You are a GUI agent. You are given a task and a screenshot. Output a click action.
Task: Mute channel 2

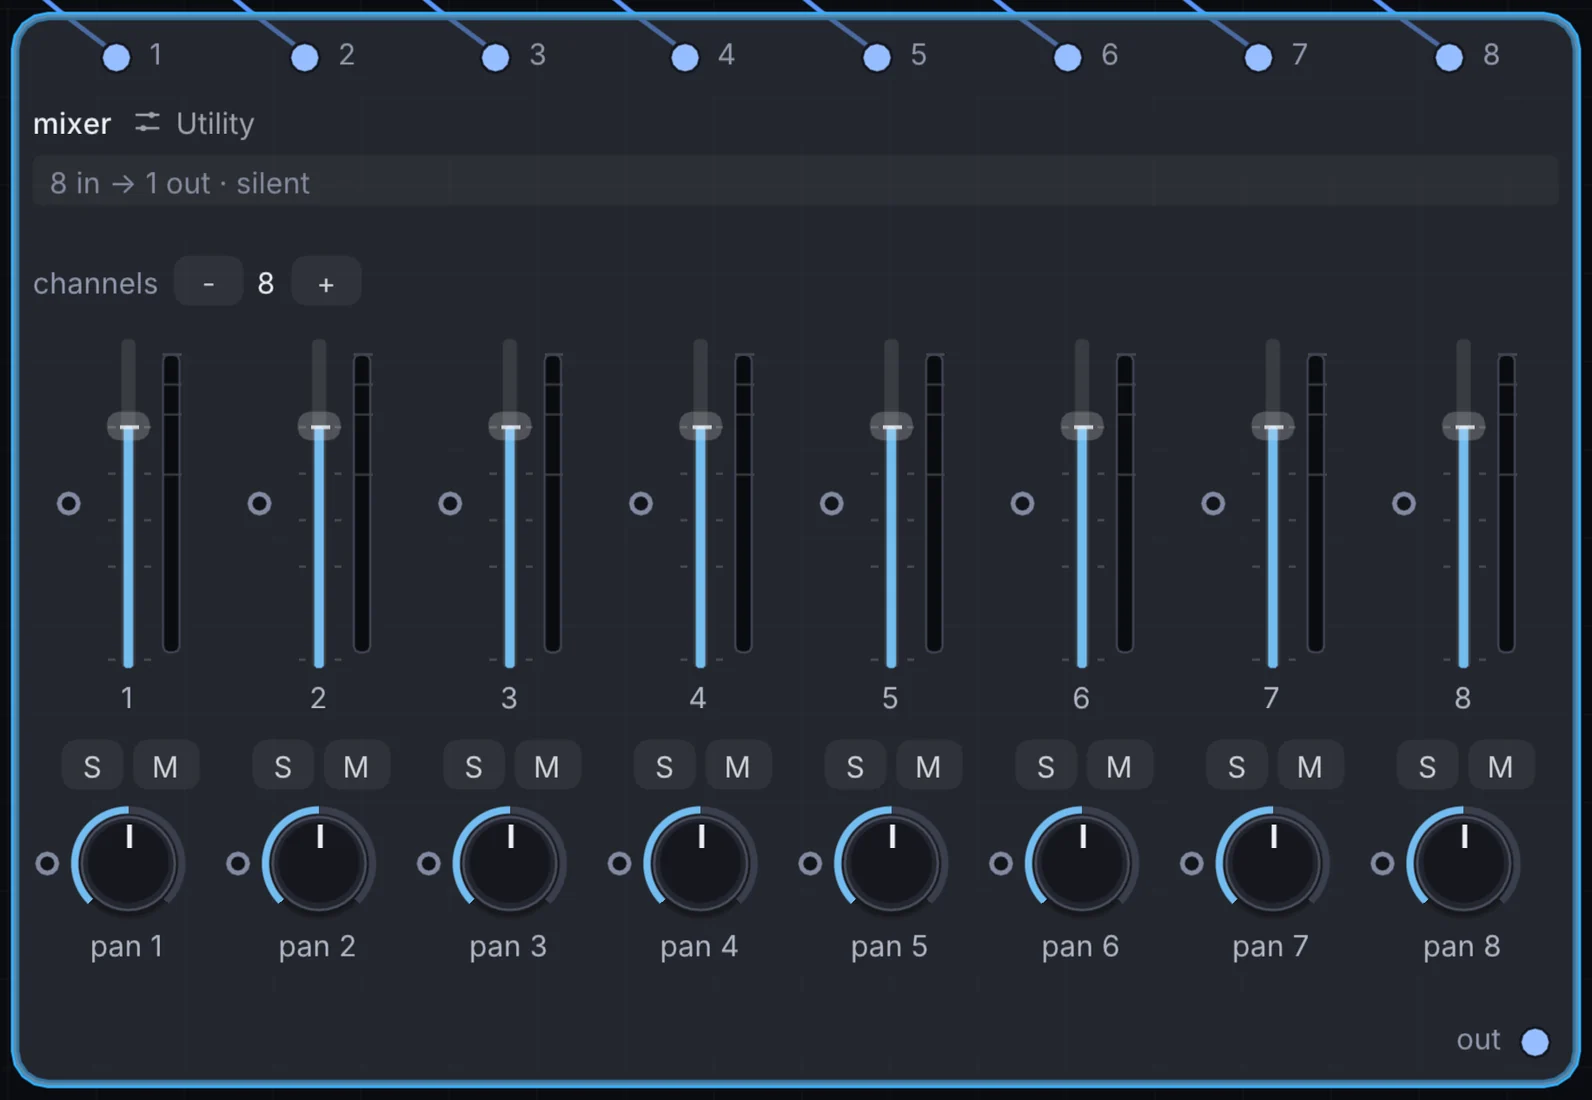coord(356,766)
